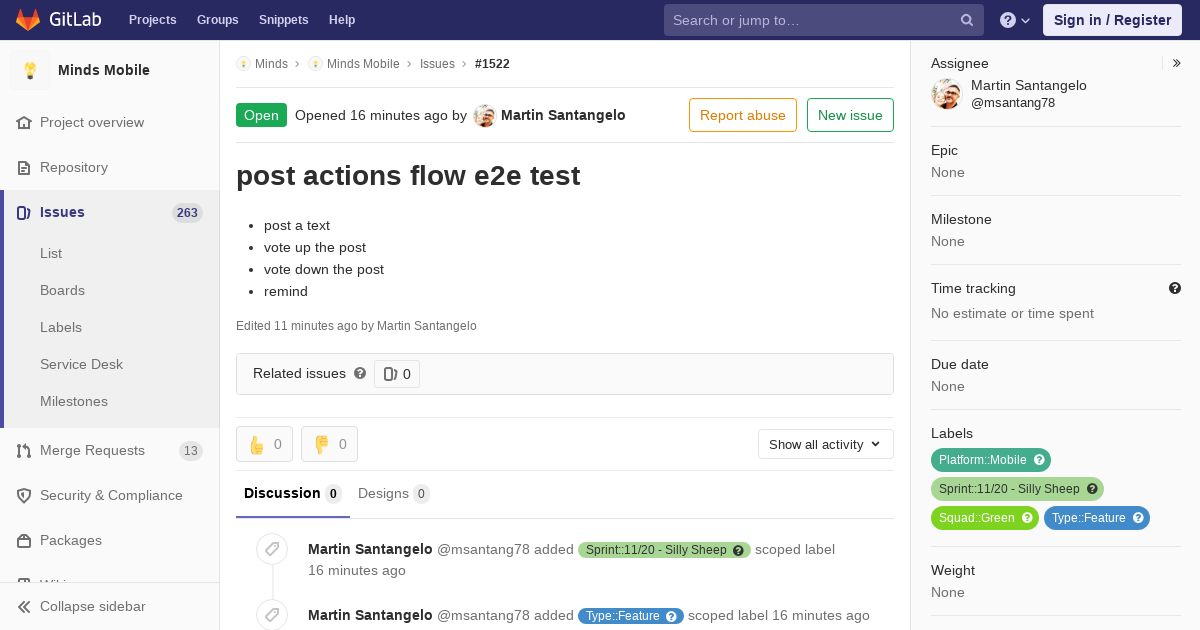Click help icon on Platform::Mobile label
This screenshot has width=1200, height=630.
1039,460
